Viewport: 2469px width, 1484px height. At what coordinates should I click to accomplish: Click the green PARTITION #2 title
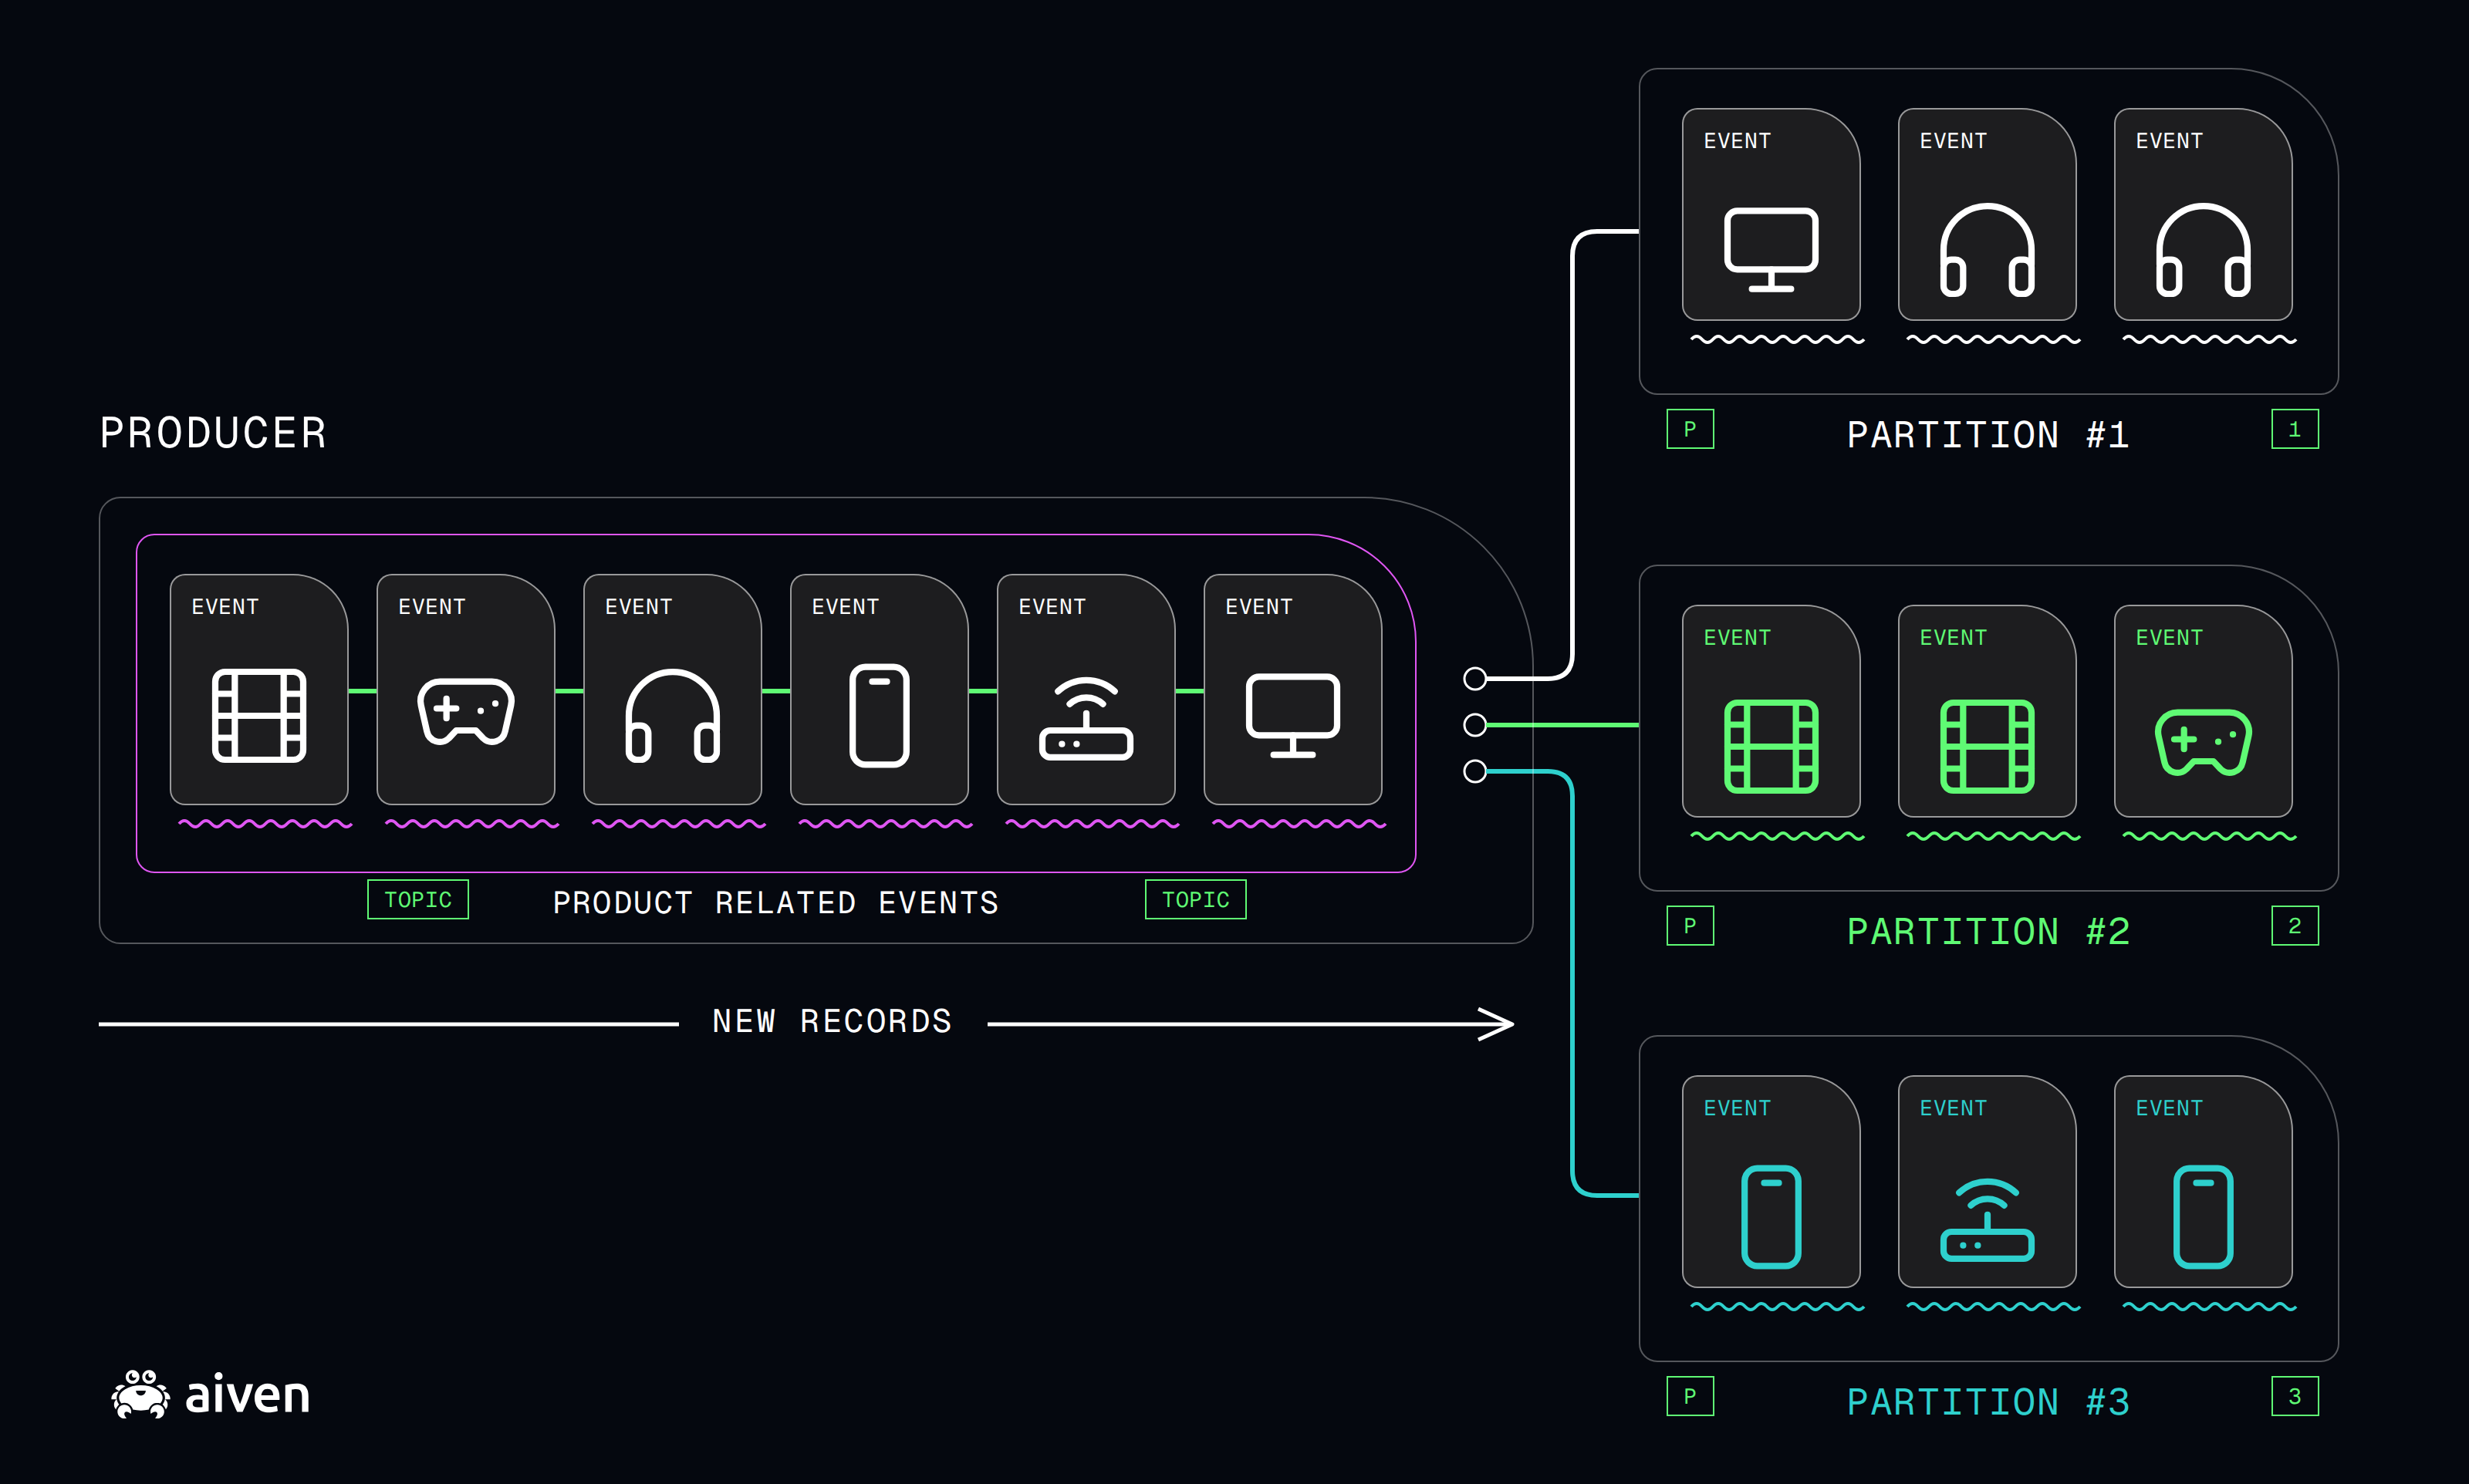coord(1988,932)
